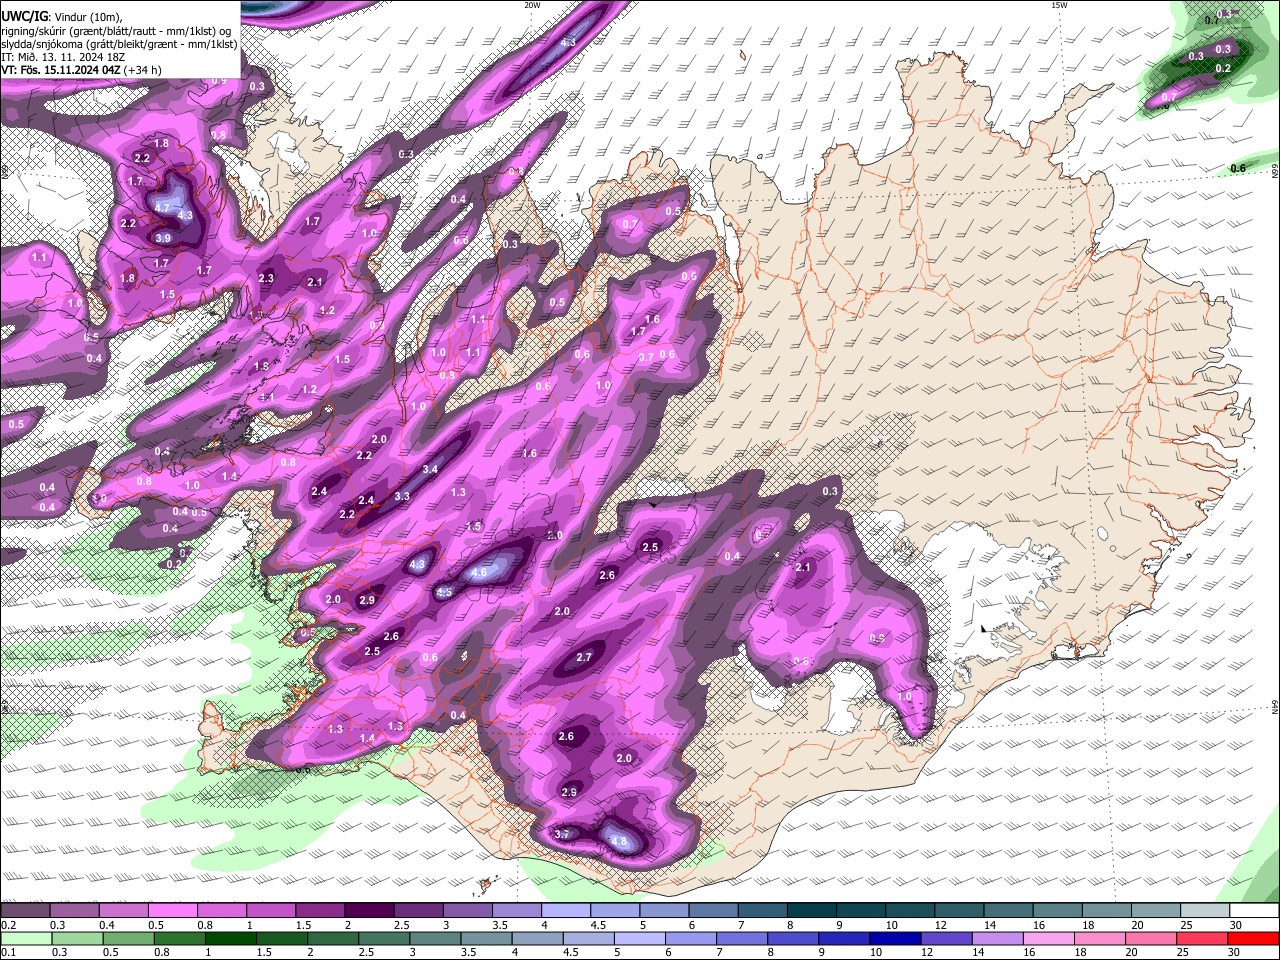Image resolution: width=1280 pixels, height=960 pixels.
Task: Click the 'IT: Mið. 13. 11. 2024 18Z' line
Action: point(63,57)
